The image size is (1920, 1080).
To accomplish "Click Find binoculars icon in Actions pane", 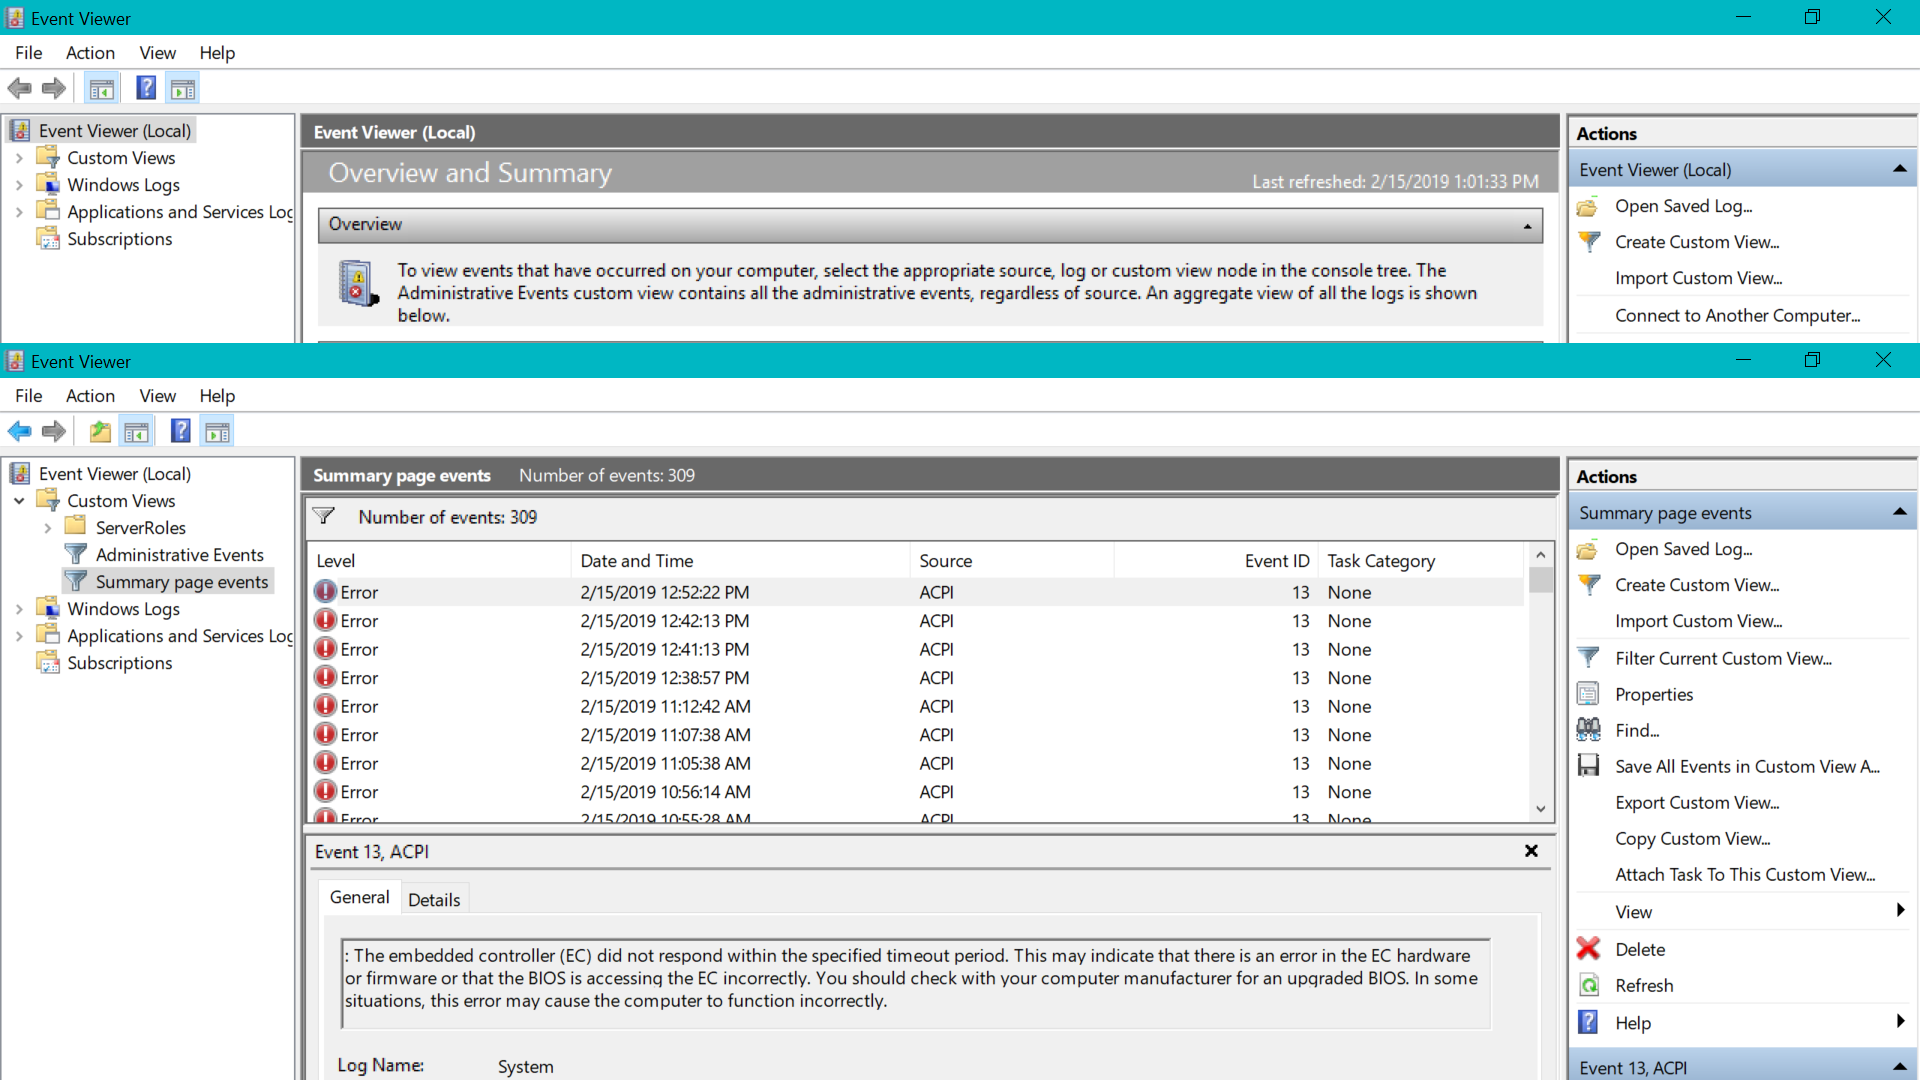I will [x=1588, y=730].
